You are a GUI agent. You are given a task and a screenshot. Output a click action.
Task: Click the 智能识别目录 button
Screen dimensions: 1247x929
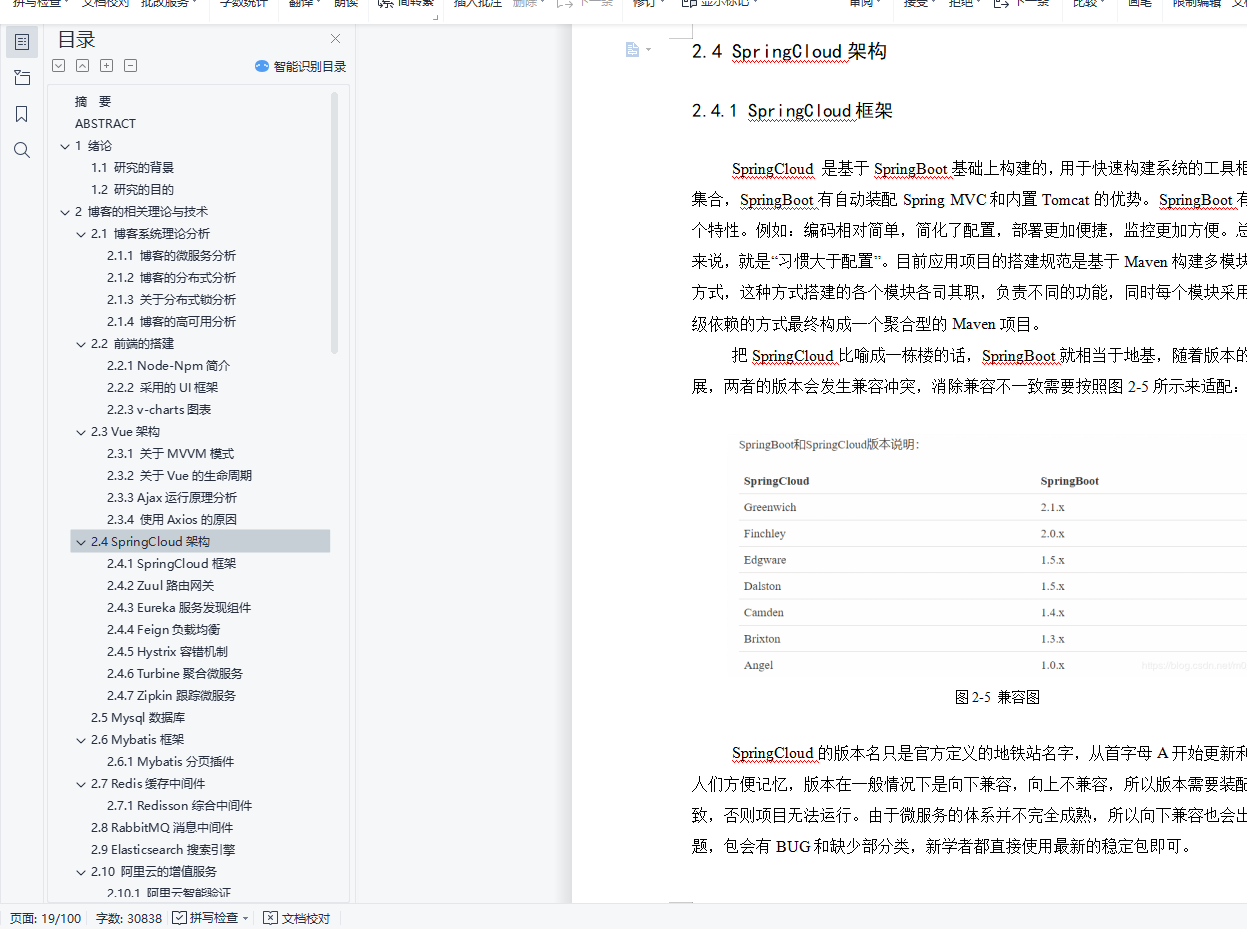(x=301, y=66)
